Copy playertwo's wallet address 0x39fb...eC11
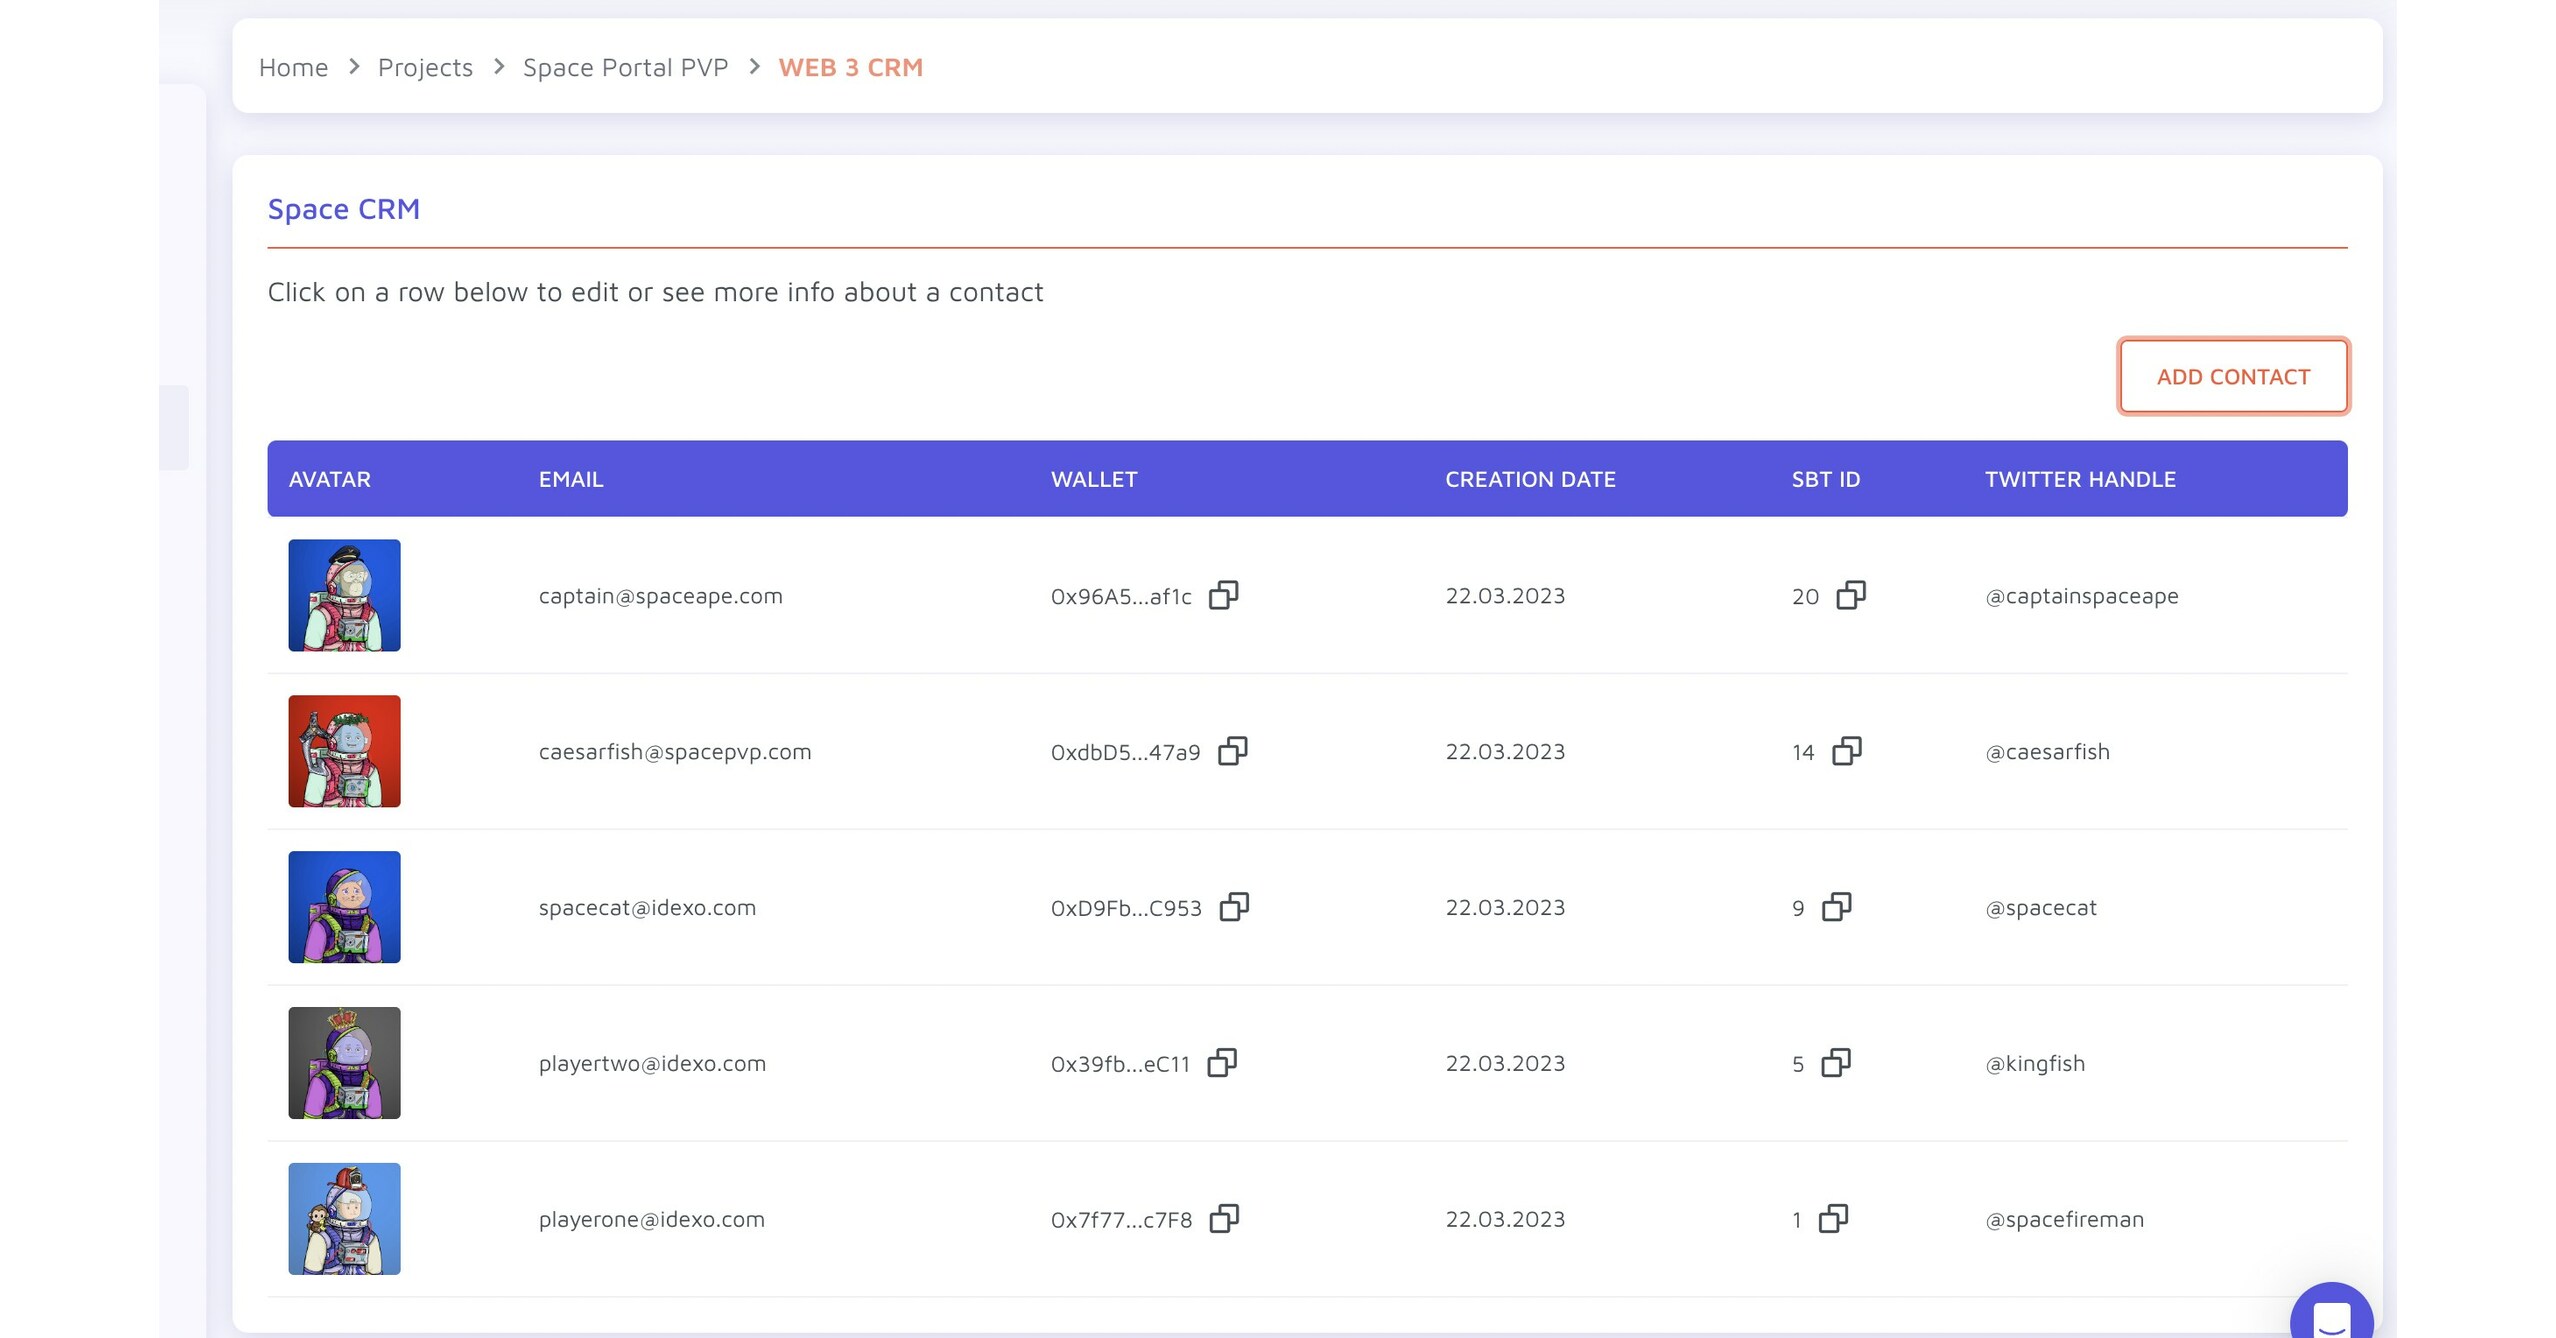This screenshot has height=1338, width=2556. [1224, 1063]
